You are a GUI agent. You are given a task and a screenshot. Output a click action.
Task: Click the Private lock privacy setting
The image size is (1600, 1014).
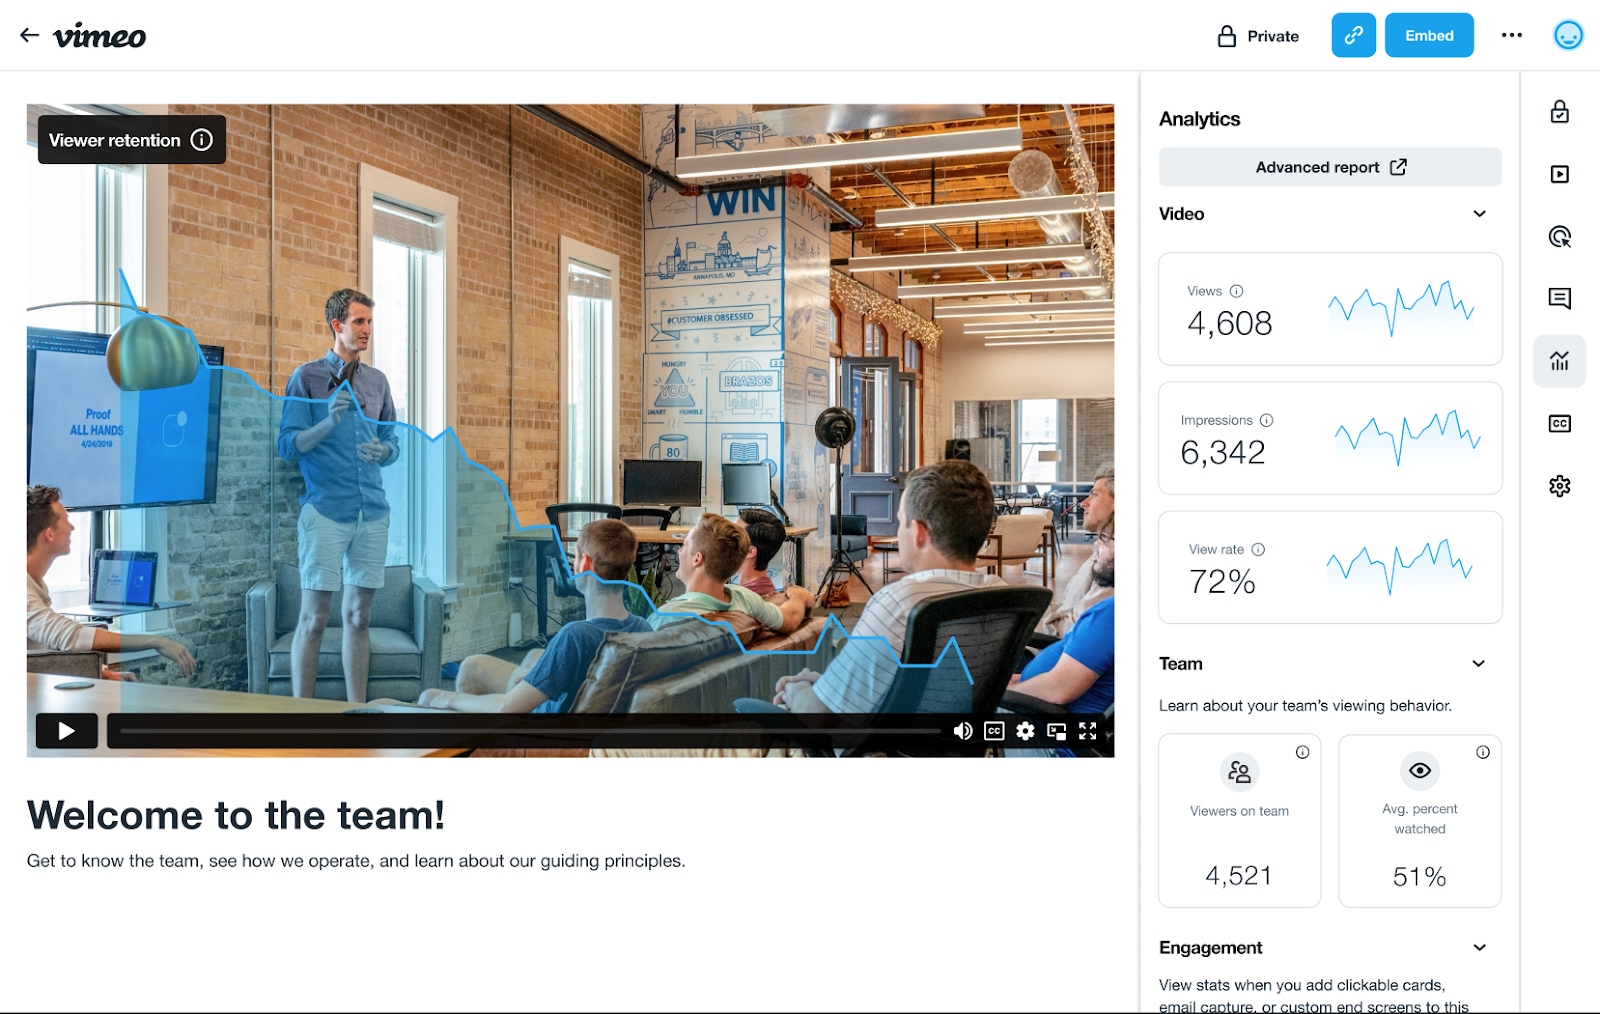pos(1257,36)
